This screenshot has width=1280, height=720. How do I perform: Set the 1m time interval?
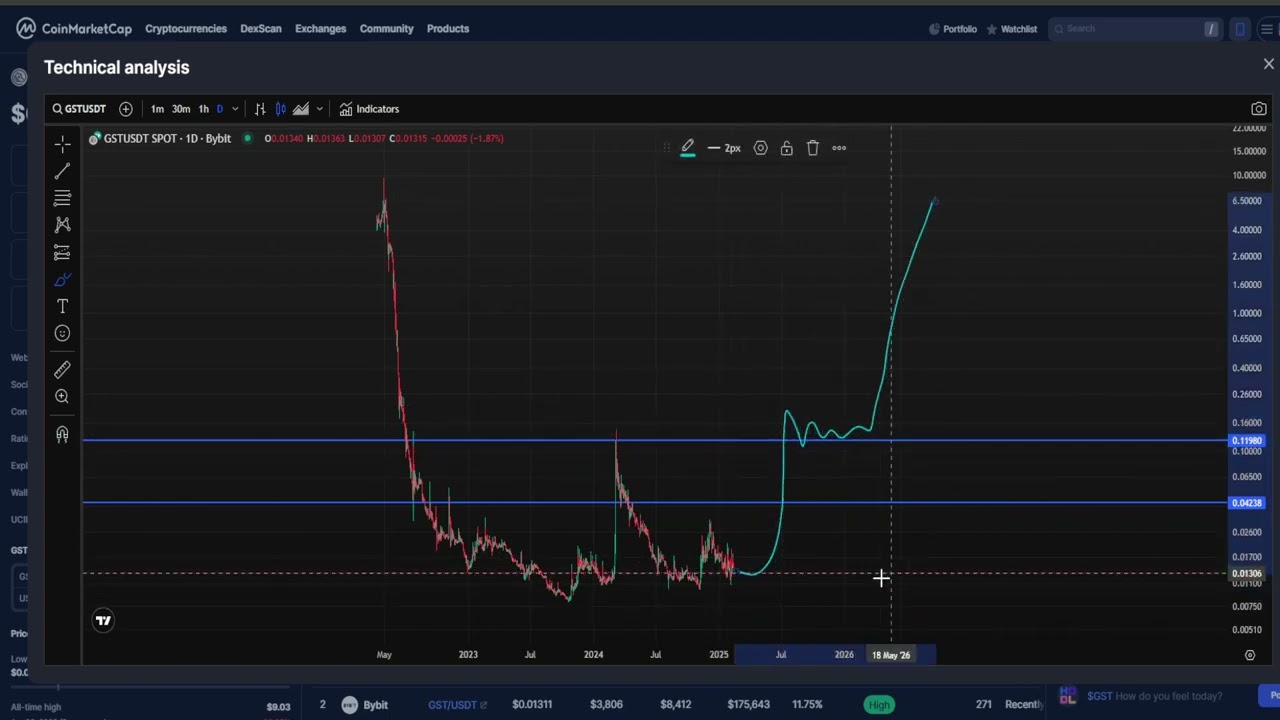point(157,109)
